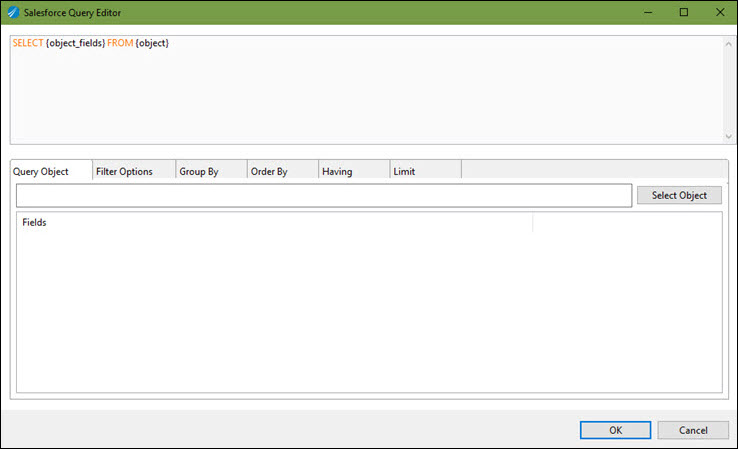The image size is (738, 449).
Task: Focus the object name input field
Action: click(324, 195)
